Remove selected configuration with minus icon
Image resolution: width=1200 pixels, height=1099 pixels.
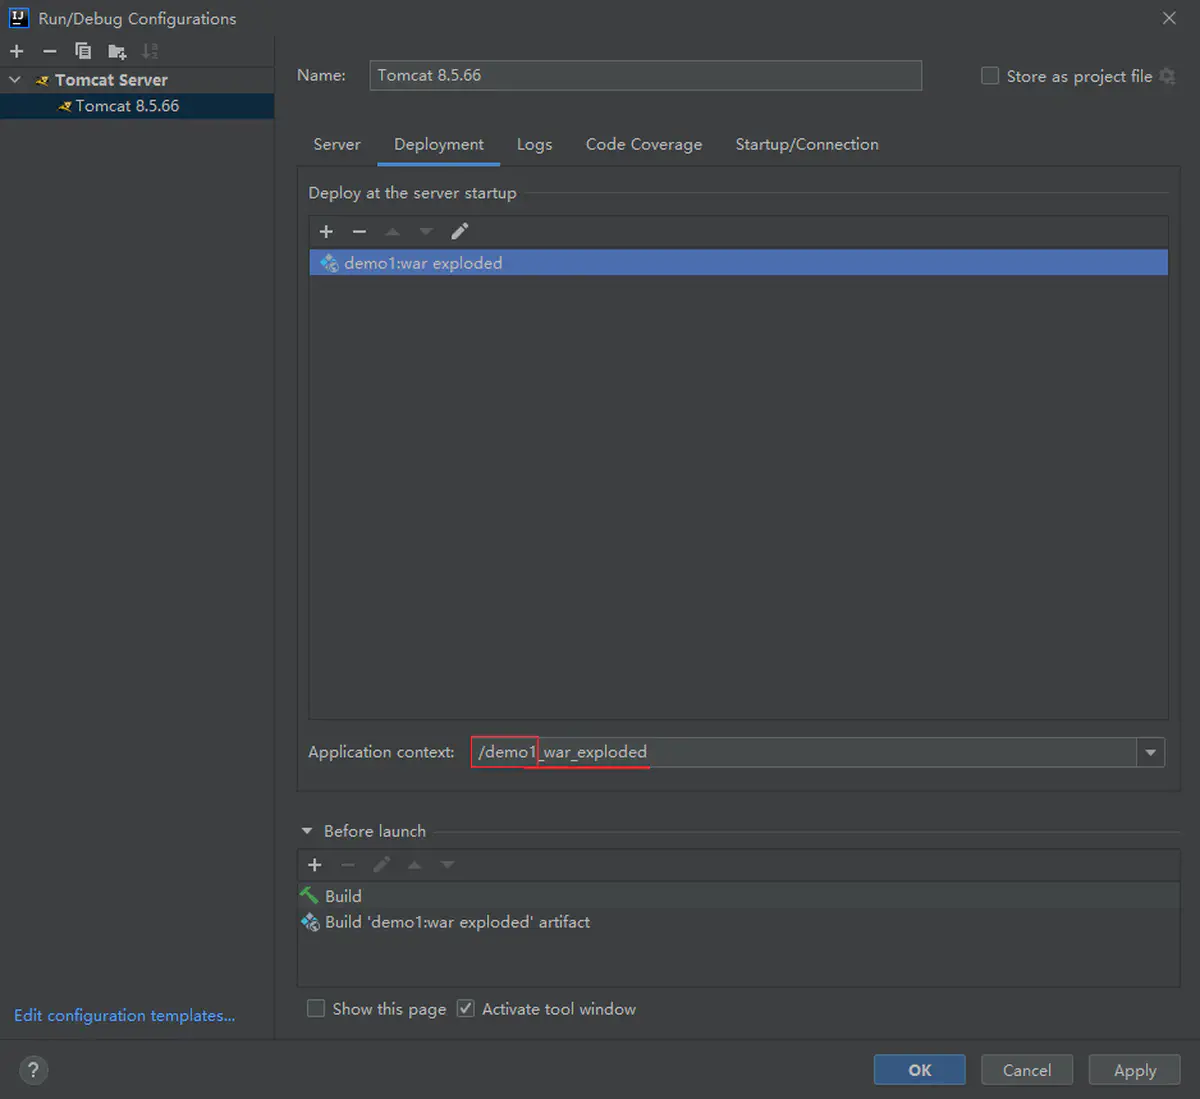click(50, 51)
